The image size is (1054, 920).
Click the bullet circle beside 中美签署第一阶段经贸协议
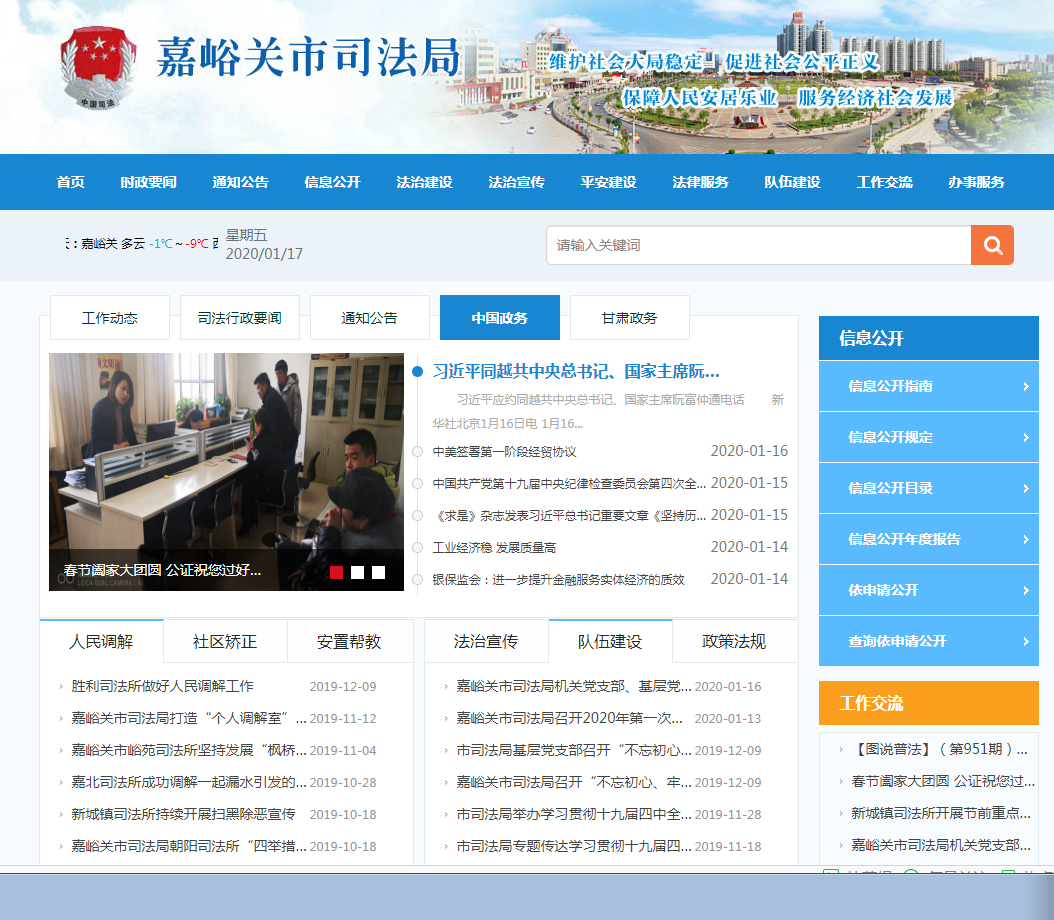tap(418, 451)
